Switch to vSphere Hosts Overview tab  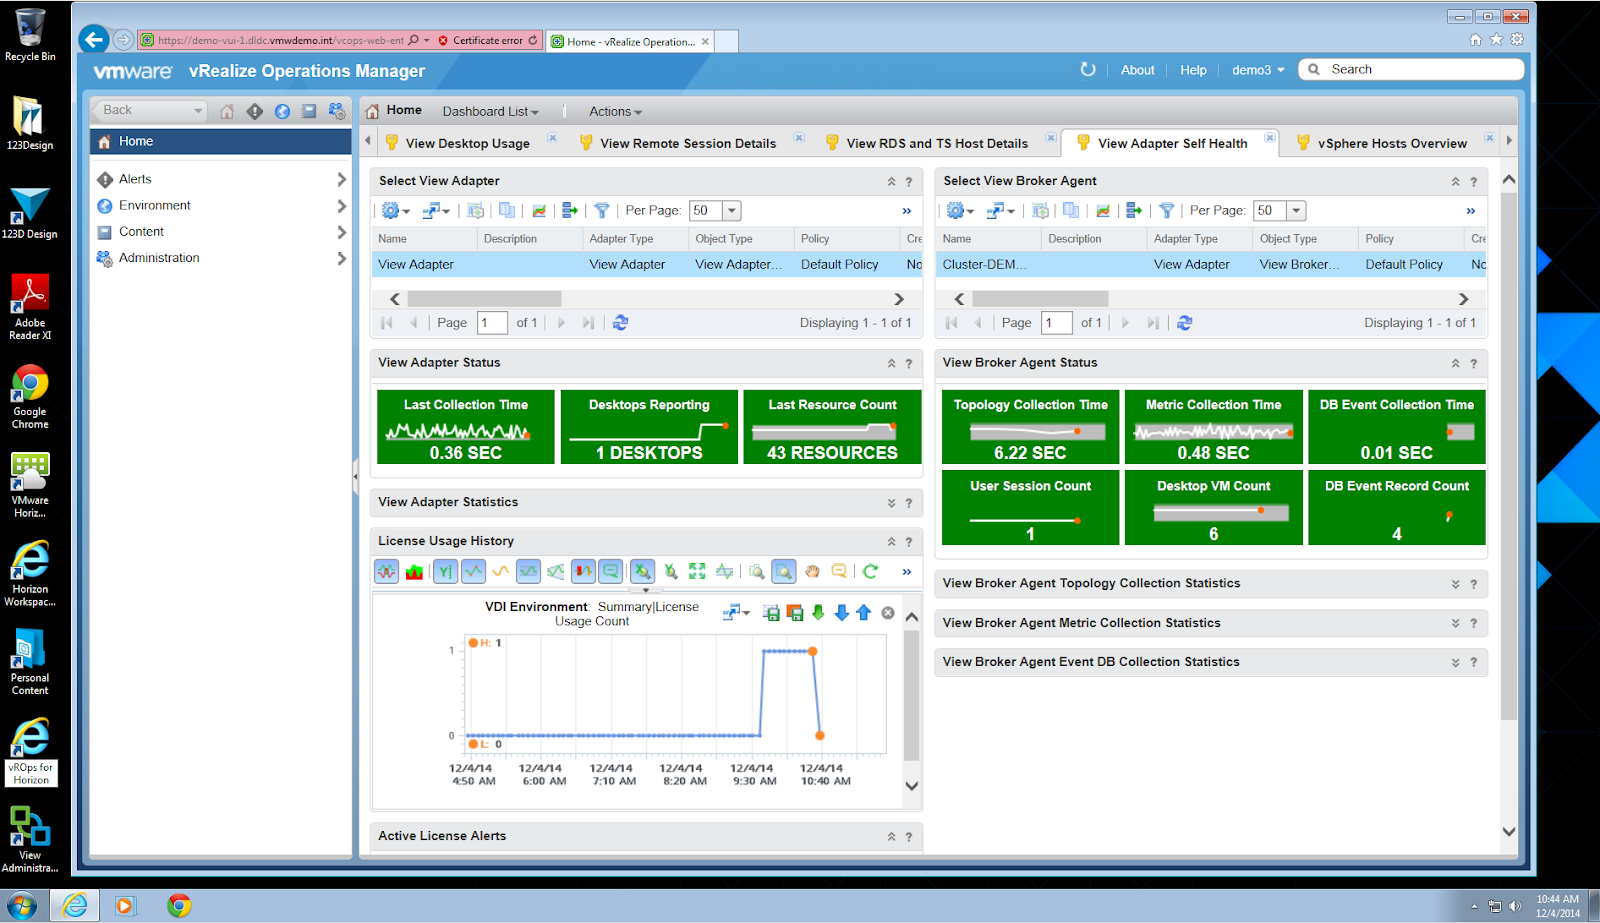click(1392, 143)
